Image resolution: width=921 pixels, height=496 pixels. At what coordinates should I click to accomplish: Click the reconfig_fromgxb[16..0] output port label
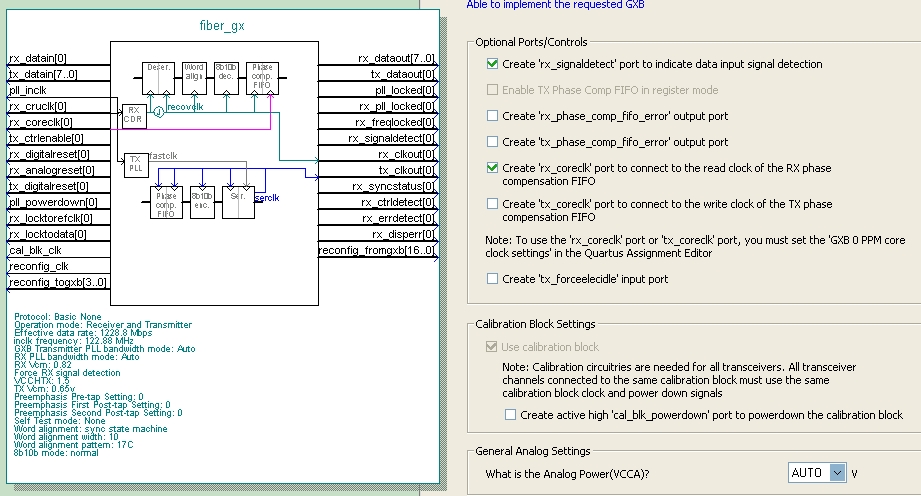pos(377,250)
